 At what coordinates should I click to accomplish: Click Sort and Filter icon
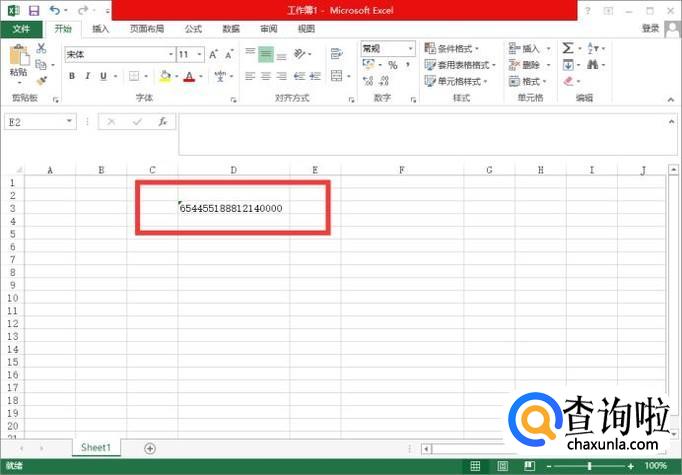coord(593,48)
